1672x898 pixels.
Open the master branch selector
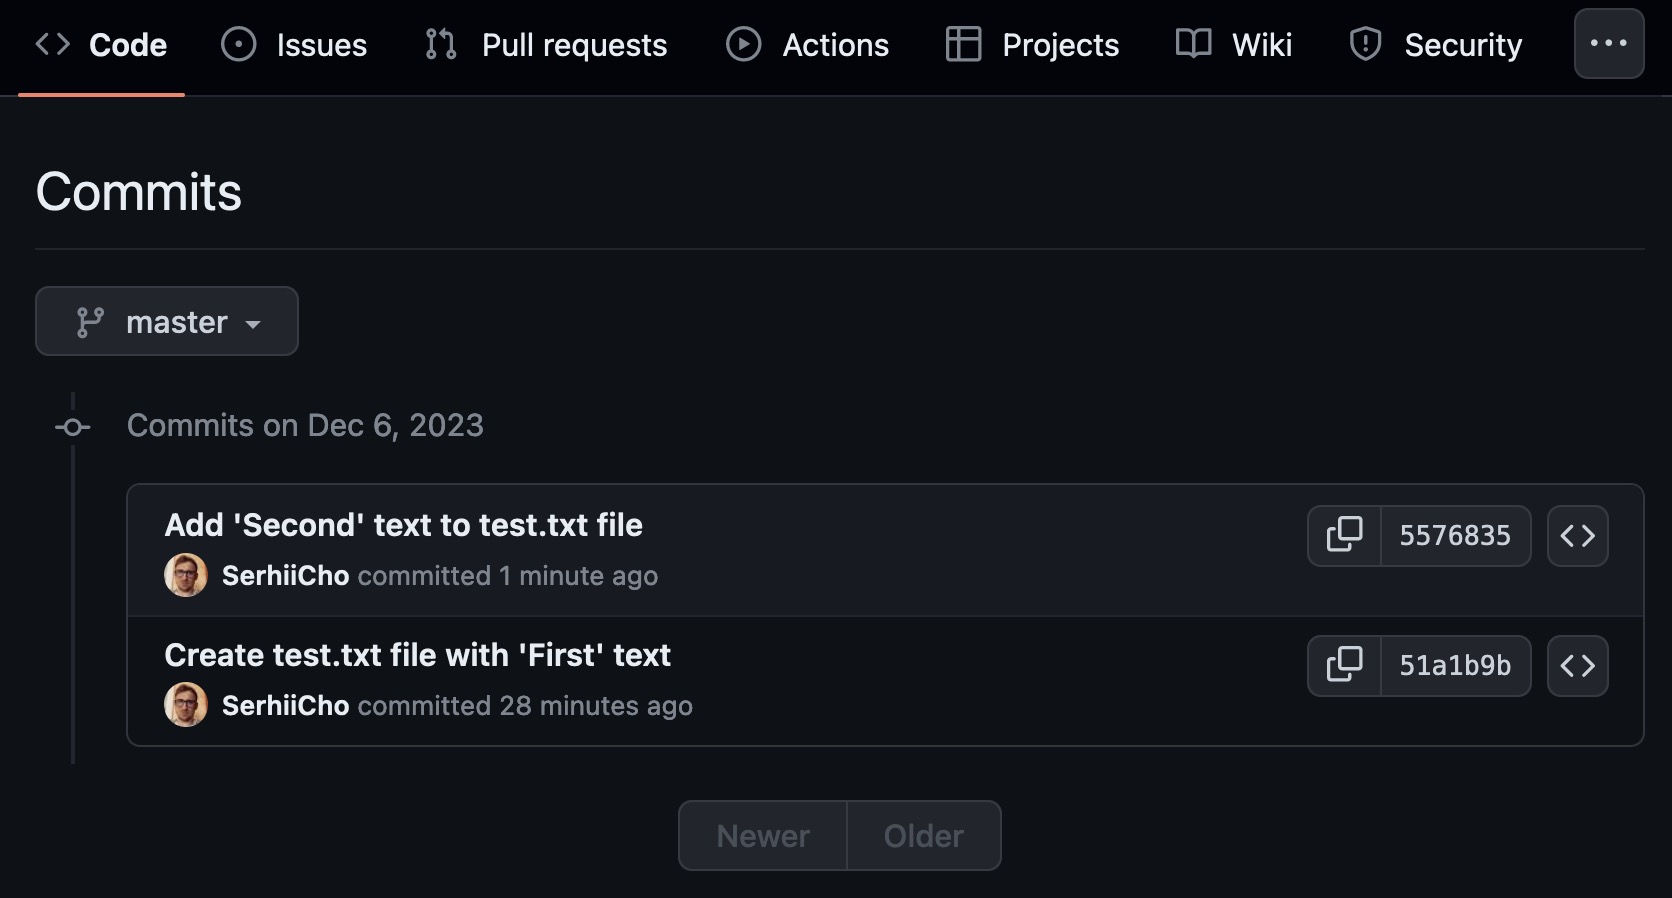click(166, 321)
